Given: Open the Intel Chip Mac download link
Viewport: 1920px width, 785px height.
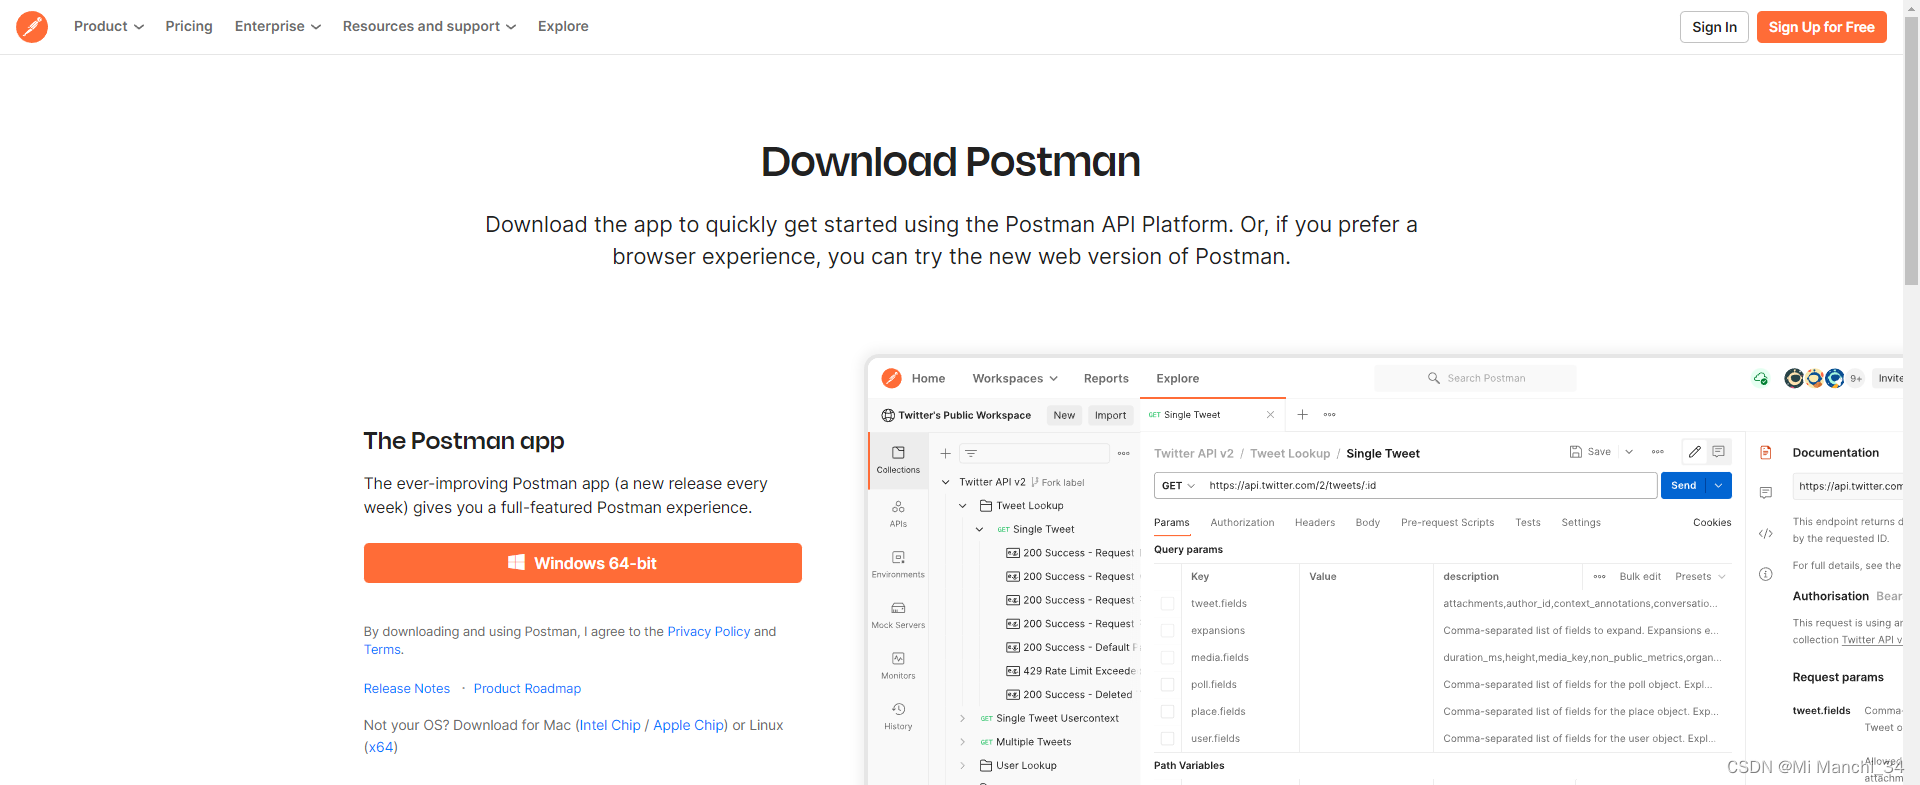Looking at the screenshot, I should pyautogui.click(x=610, y=725).
